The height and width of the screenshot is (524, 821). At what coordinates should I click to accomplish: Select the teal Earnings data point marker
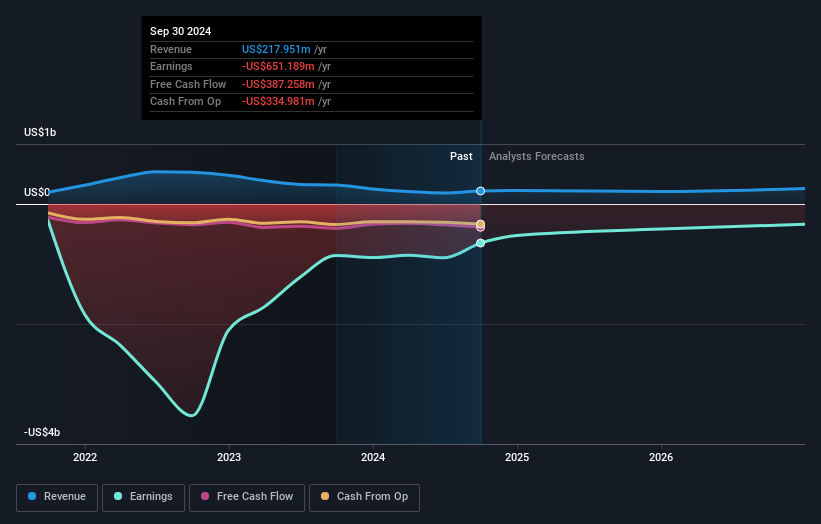(x=480, y=243)
